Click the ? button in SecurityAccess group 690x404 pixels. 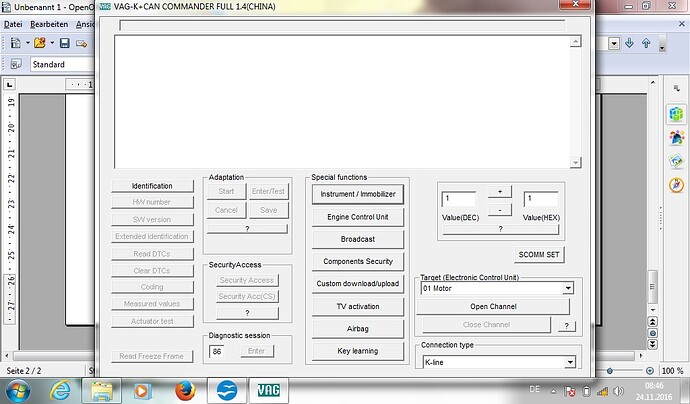point(247,313)
